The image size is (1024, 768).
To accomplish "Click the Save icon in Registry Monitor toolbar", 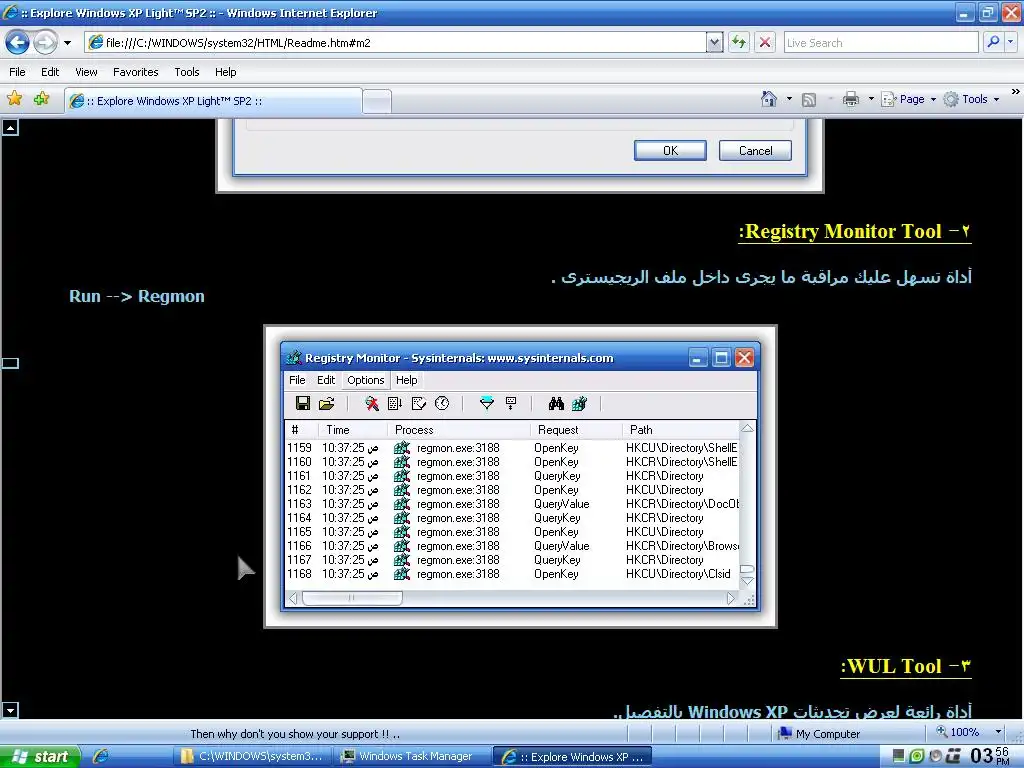I will 303,403.
